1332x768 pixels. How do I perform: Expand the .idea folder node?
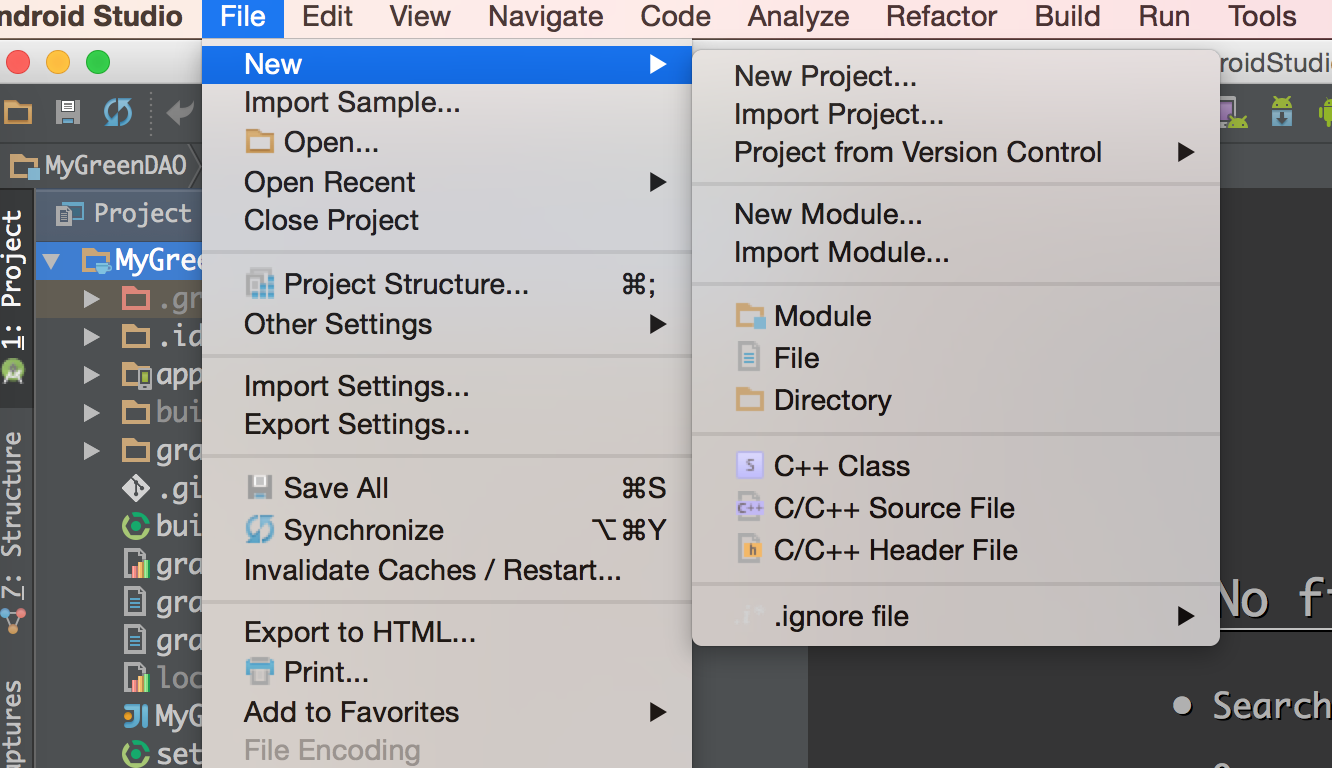[x=92, y=336]
